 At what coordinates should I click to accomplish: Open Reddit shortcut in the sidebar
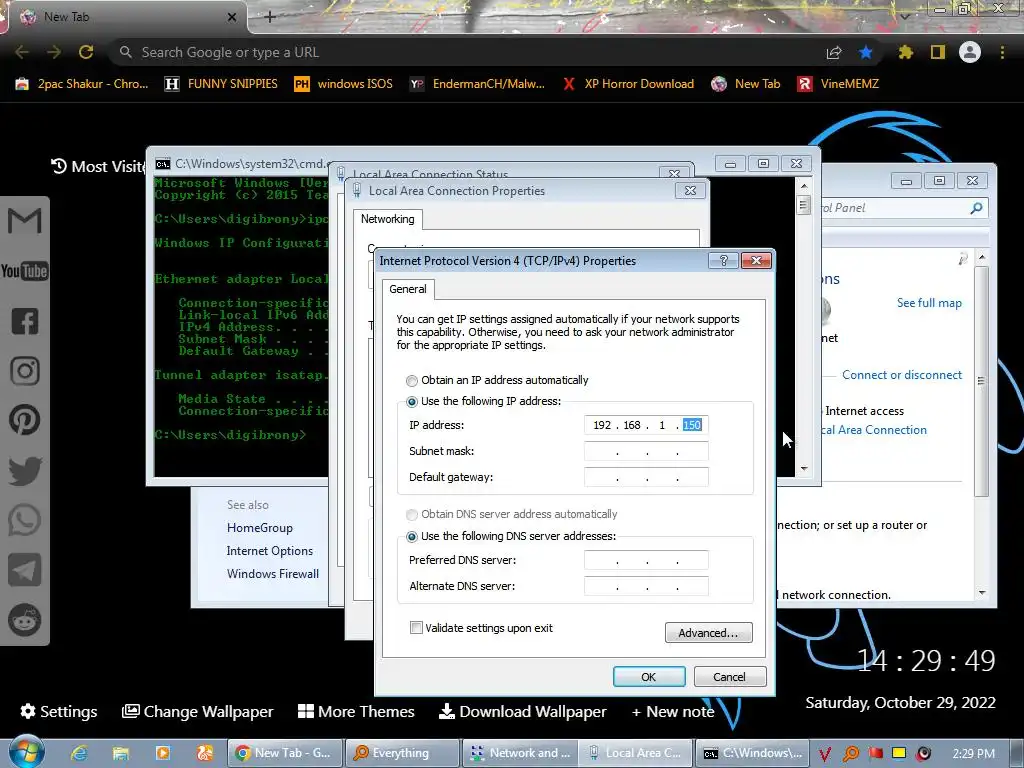coord(25,620)
